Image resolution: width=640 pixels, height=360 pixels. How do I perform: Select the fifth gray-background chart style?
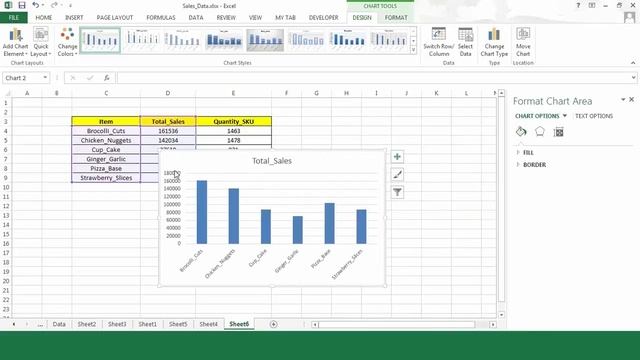(x=265, y=40)
